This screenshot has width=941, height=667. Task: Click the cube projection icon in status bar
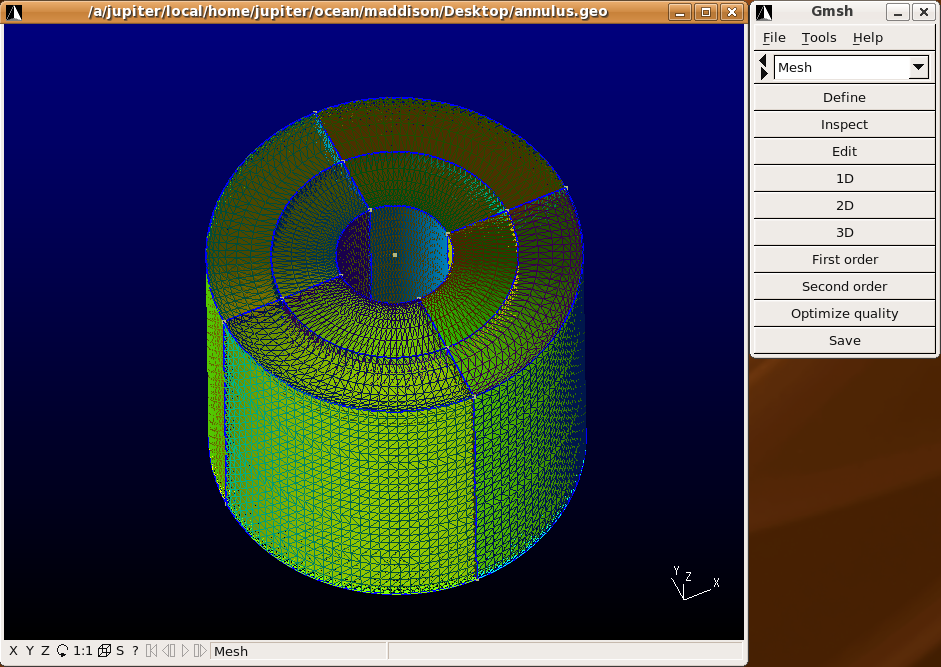click(x=104, y=651)
